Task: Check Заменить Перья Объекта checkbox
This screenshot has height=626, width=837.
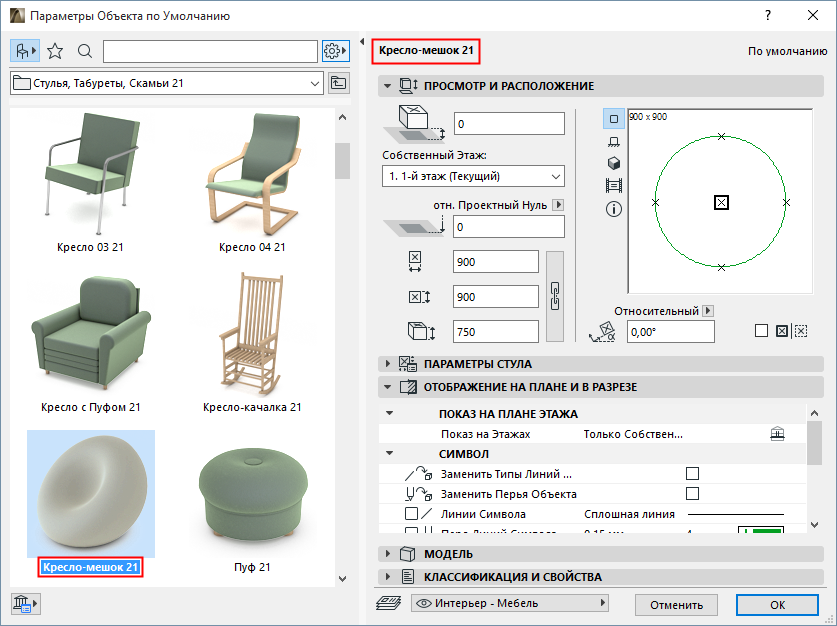Action: (x=692, y=494)
